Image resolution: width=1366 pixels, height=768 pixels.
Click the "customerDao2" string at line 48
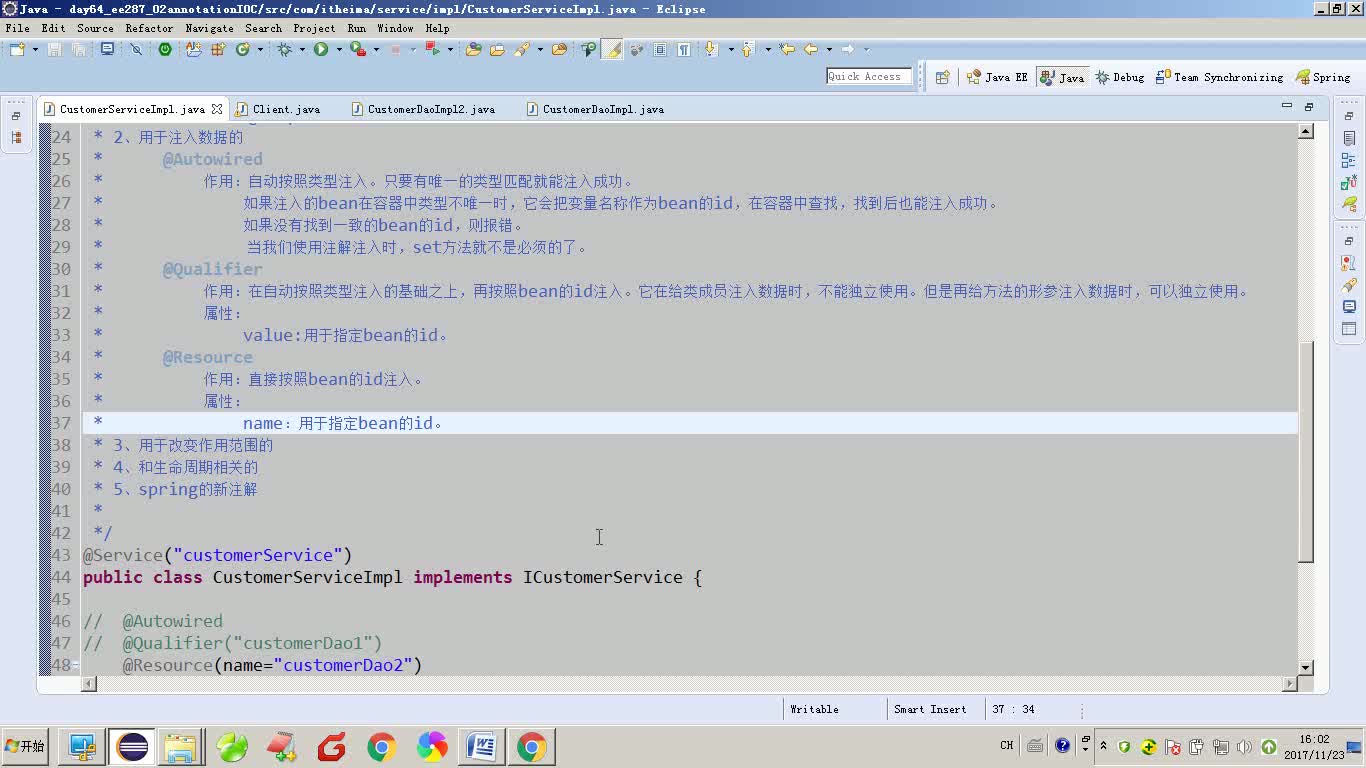[343, 665]
